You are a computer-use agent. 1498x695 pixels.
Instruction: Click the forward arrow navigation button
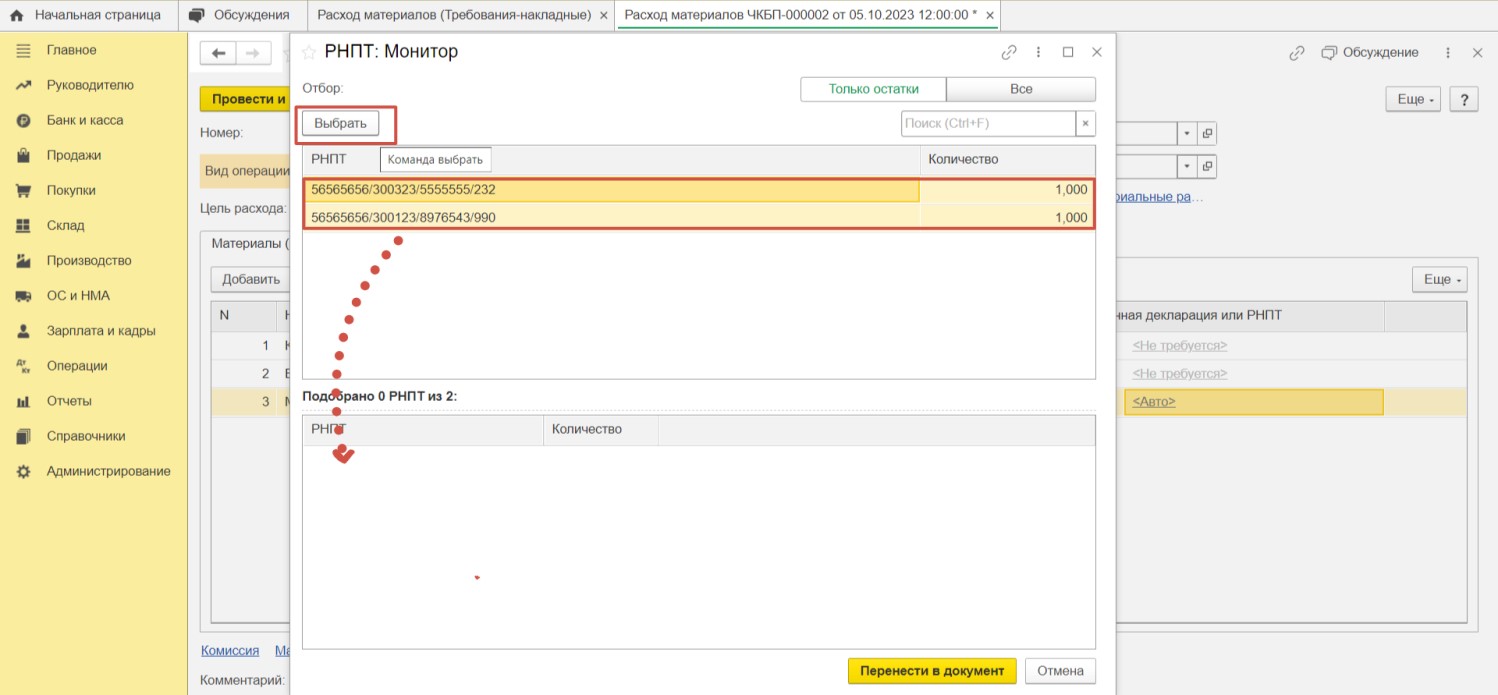[x=252, y=53]
